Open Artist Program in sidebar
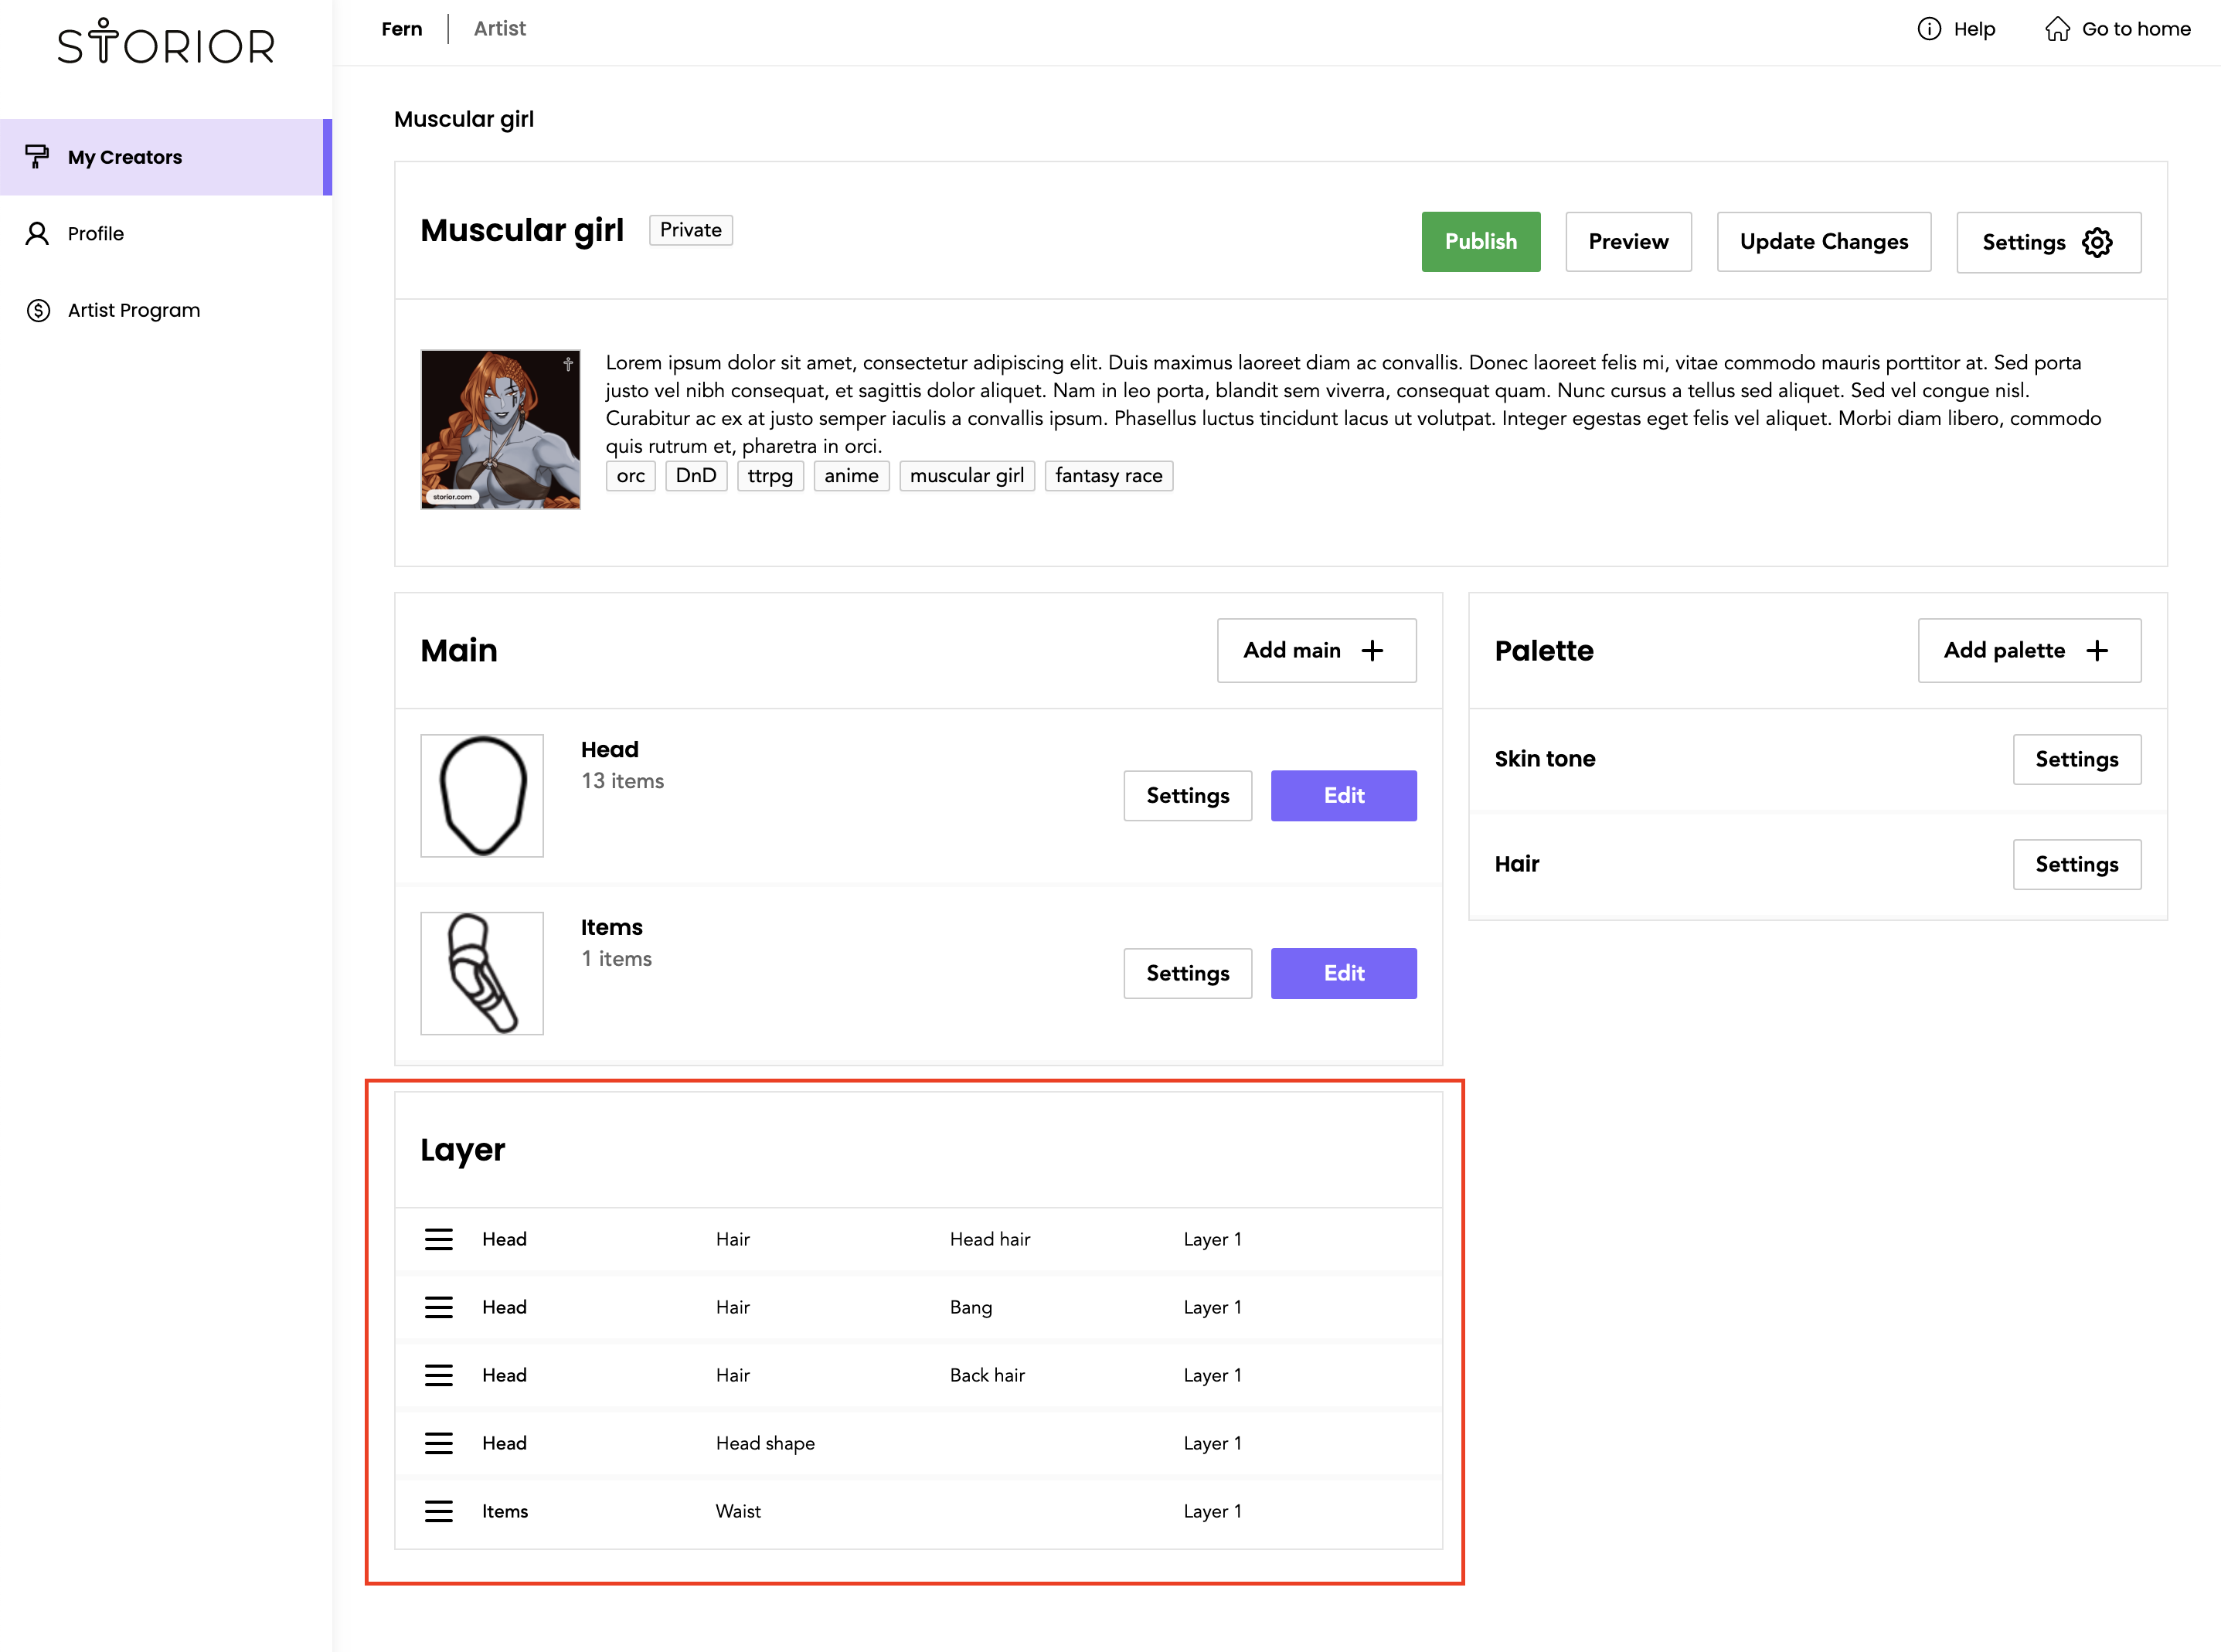2221x1652 pixels. coord(133,310)
